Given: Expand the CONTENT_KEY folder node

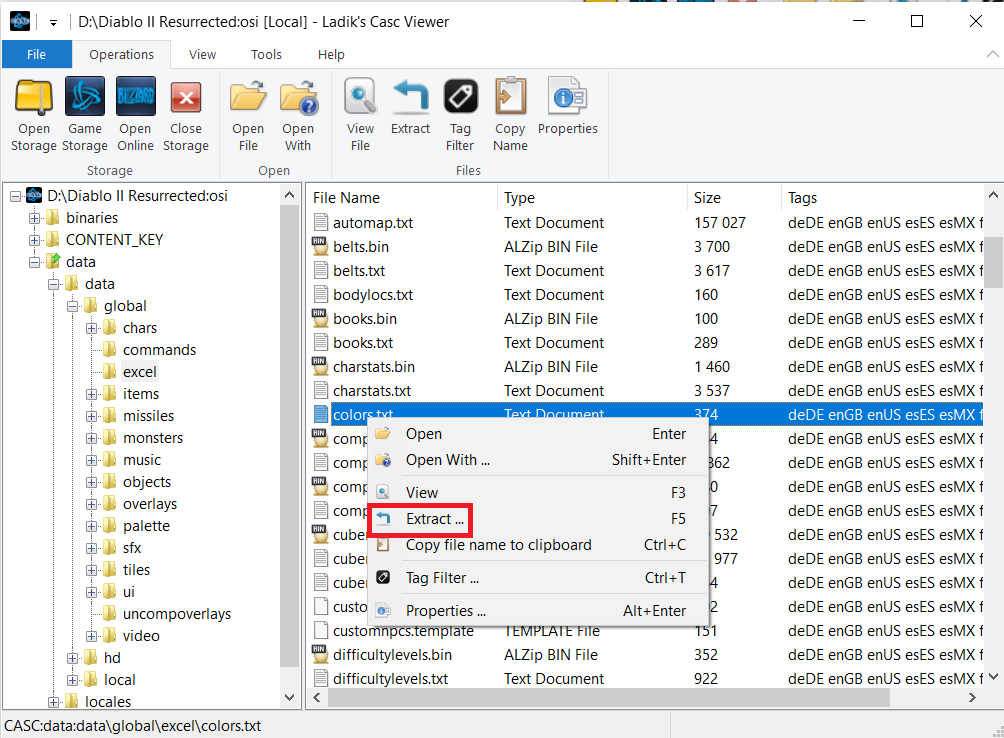Looking at the screenshot, I should tap(35, 240).
